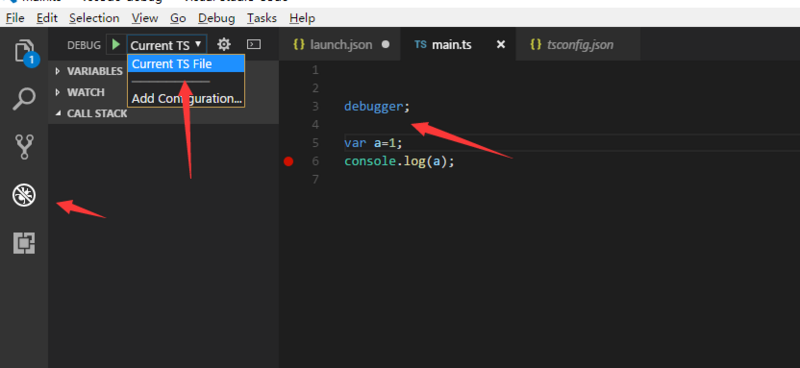Open the Source Control view icon

tap(24, 147)
